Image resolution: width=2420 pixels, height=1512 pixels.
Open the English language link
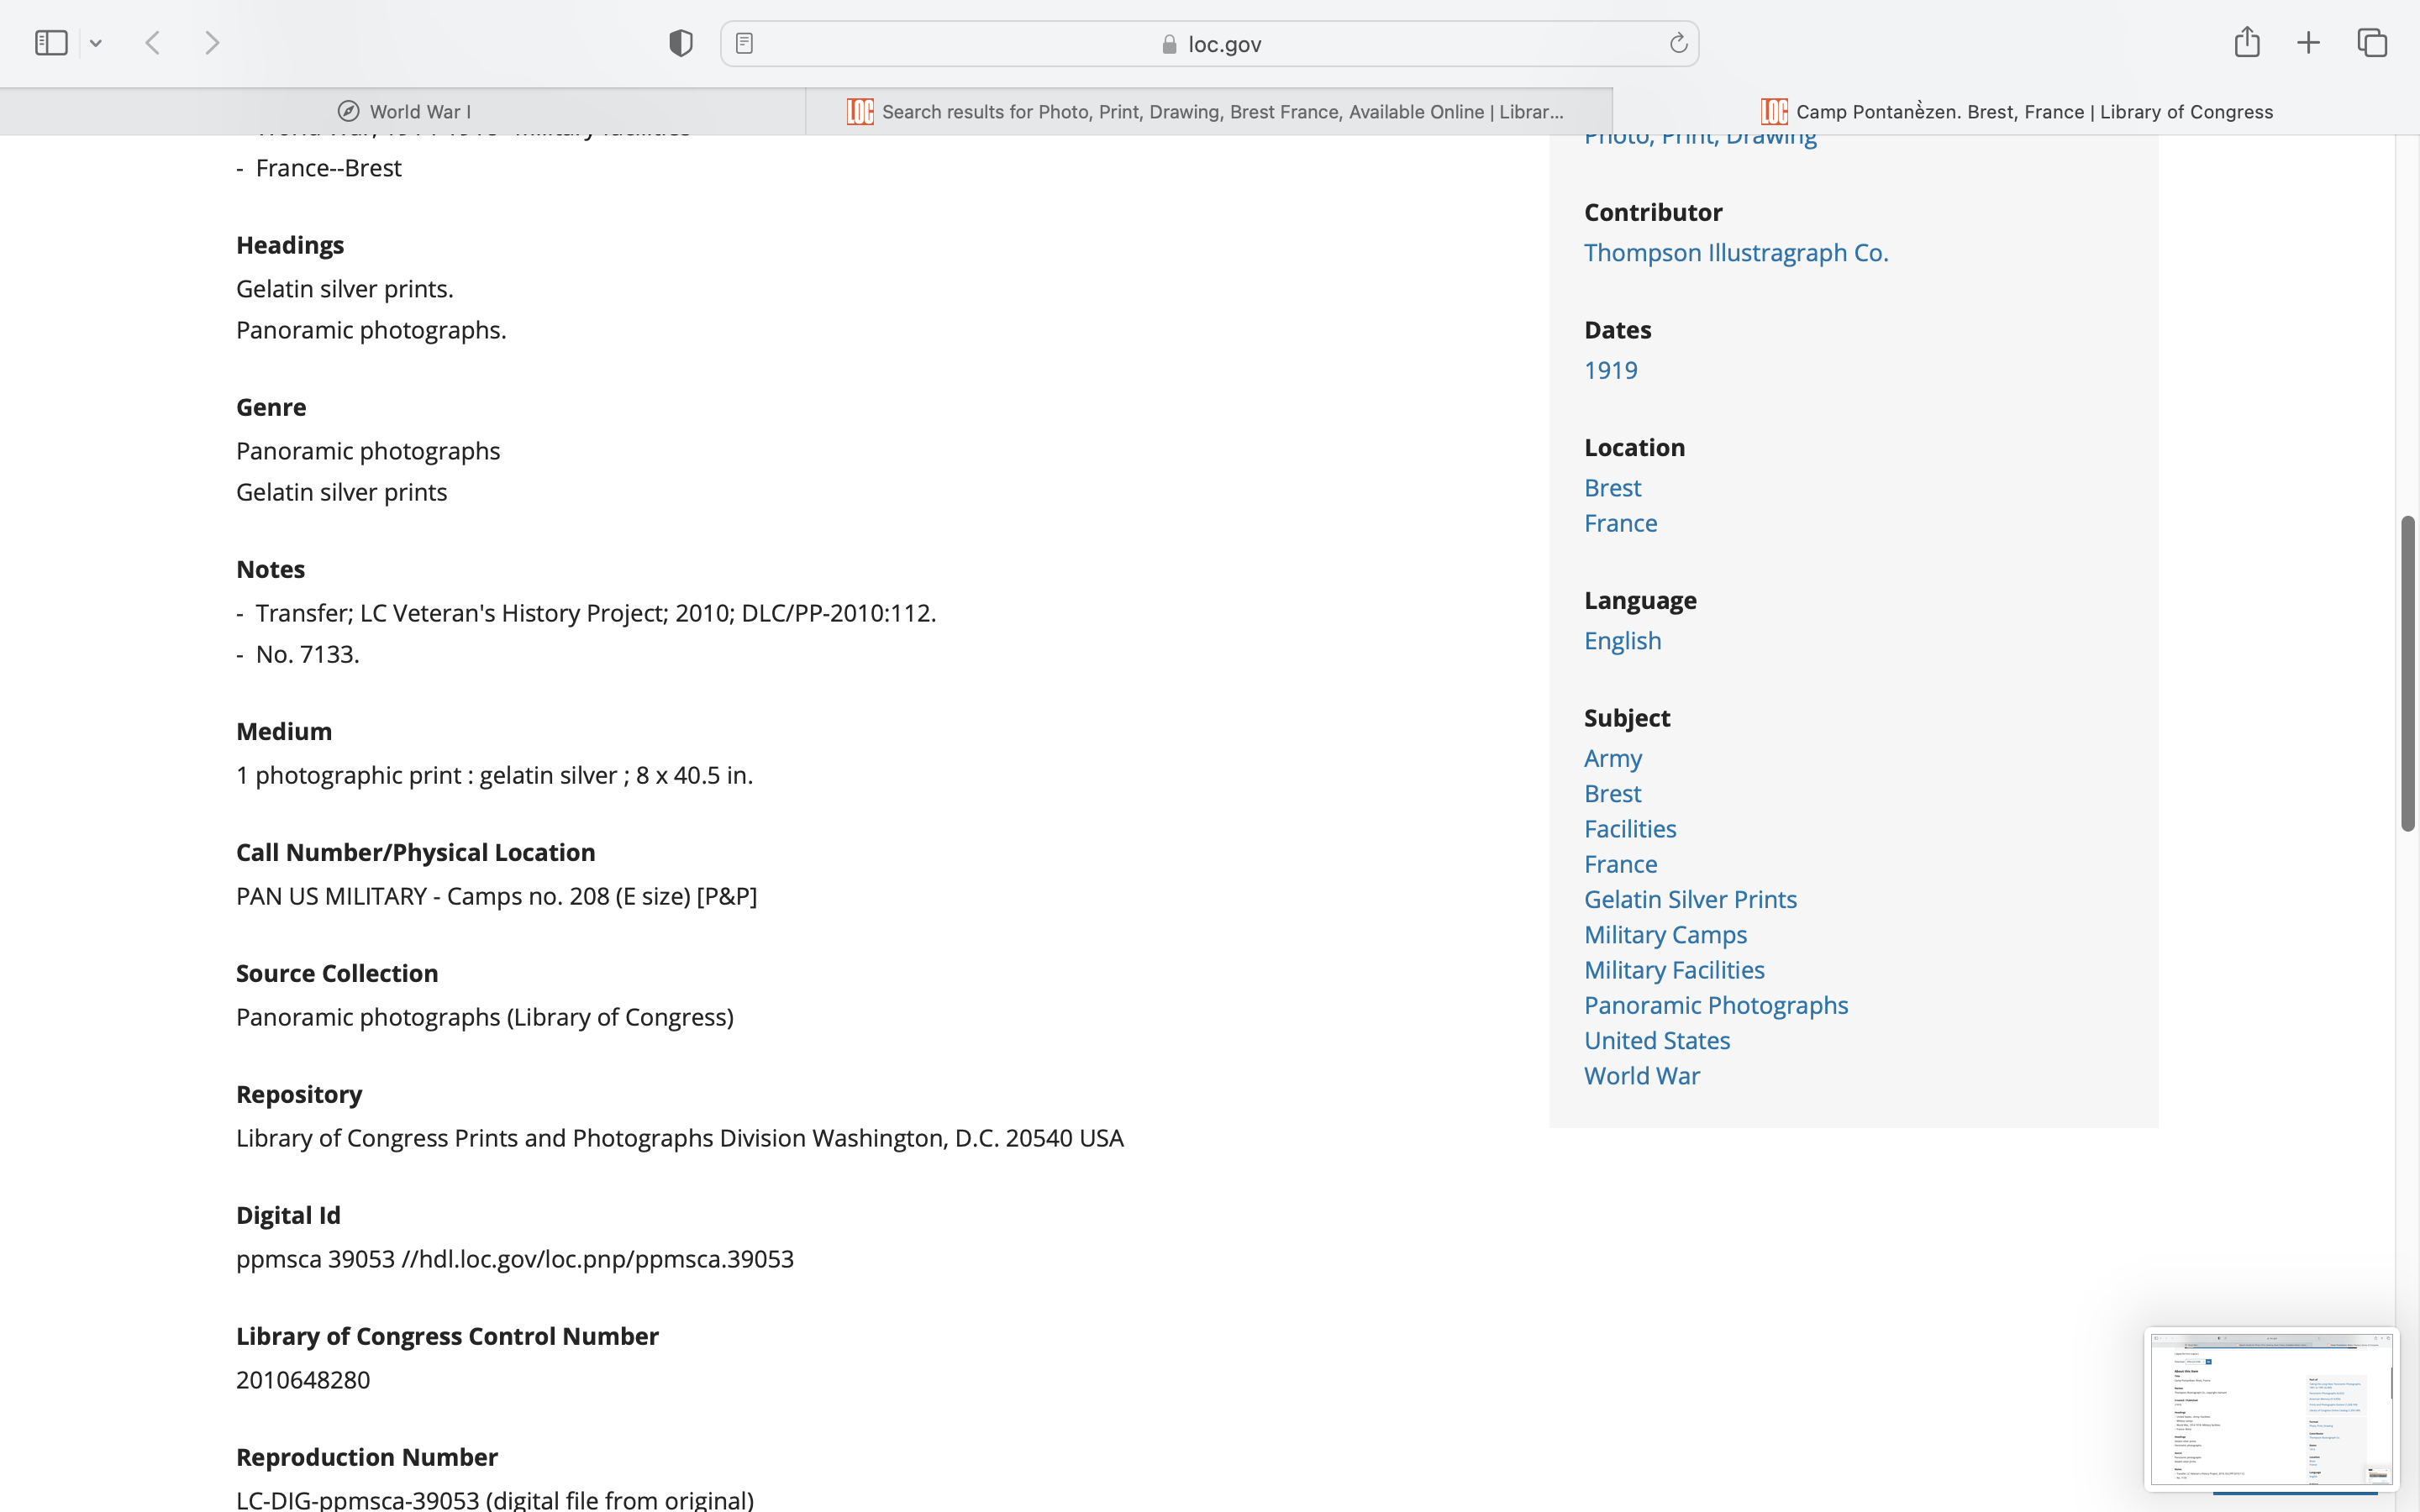tap(1622, 641)
